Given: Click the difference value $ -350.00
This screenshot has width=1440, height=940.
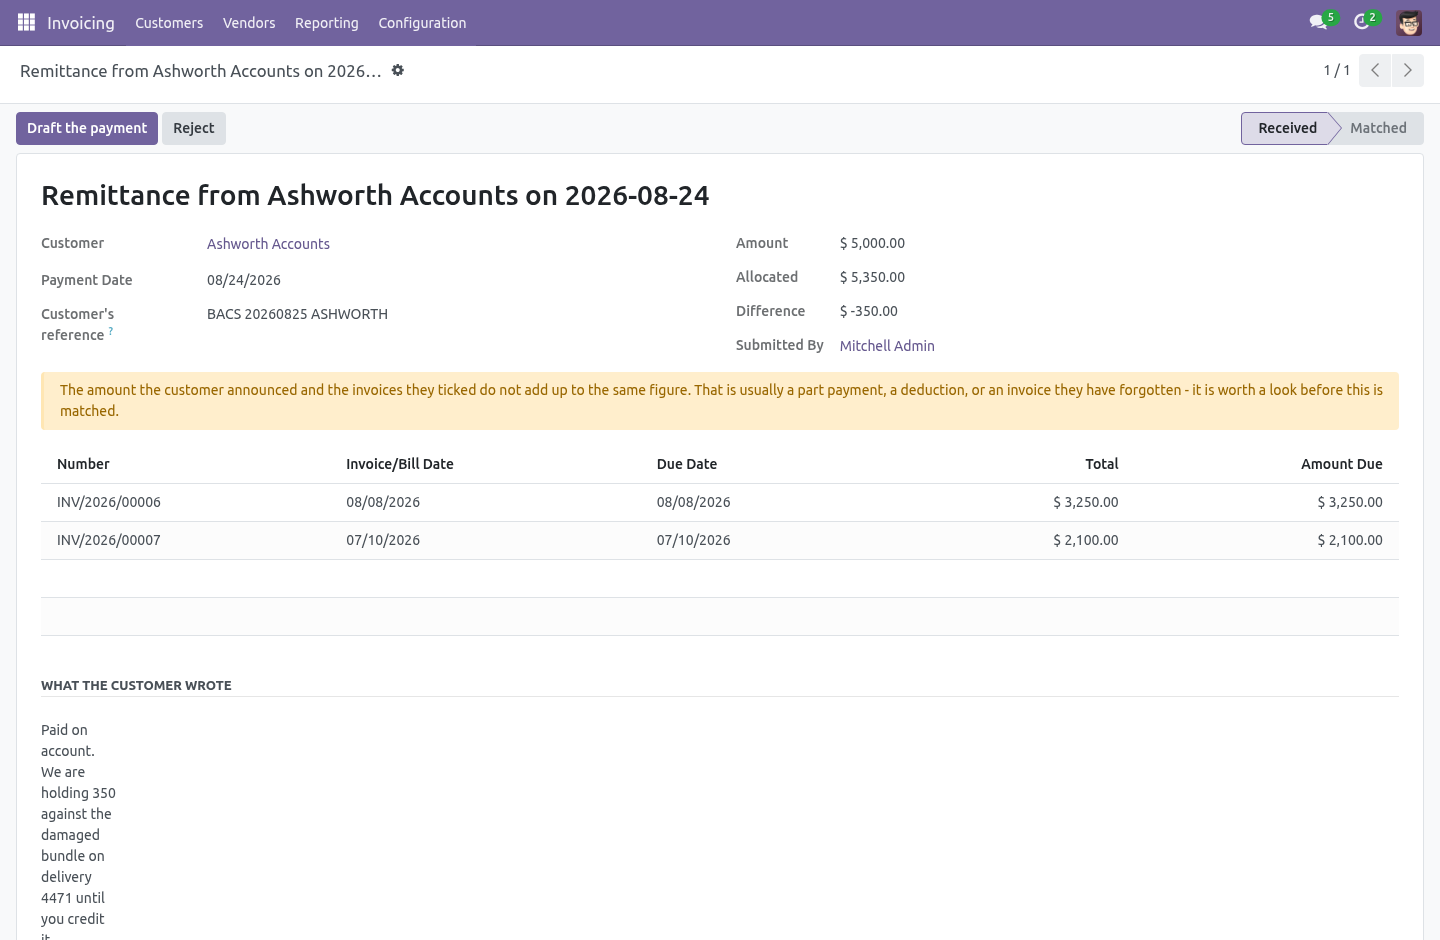Looking at the screenshot, I should 869,311.
